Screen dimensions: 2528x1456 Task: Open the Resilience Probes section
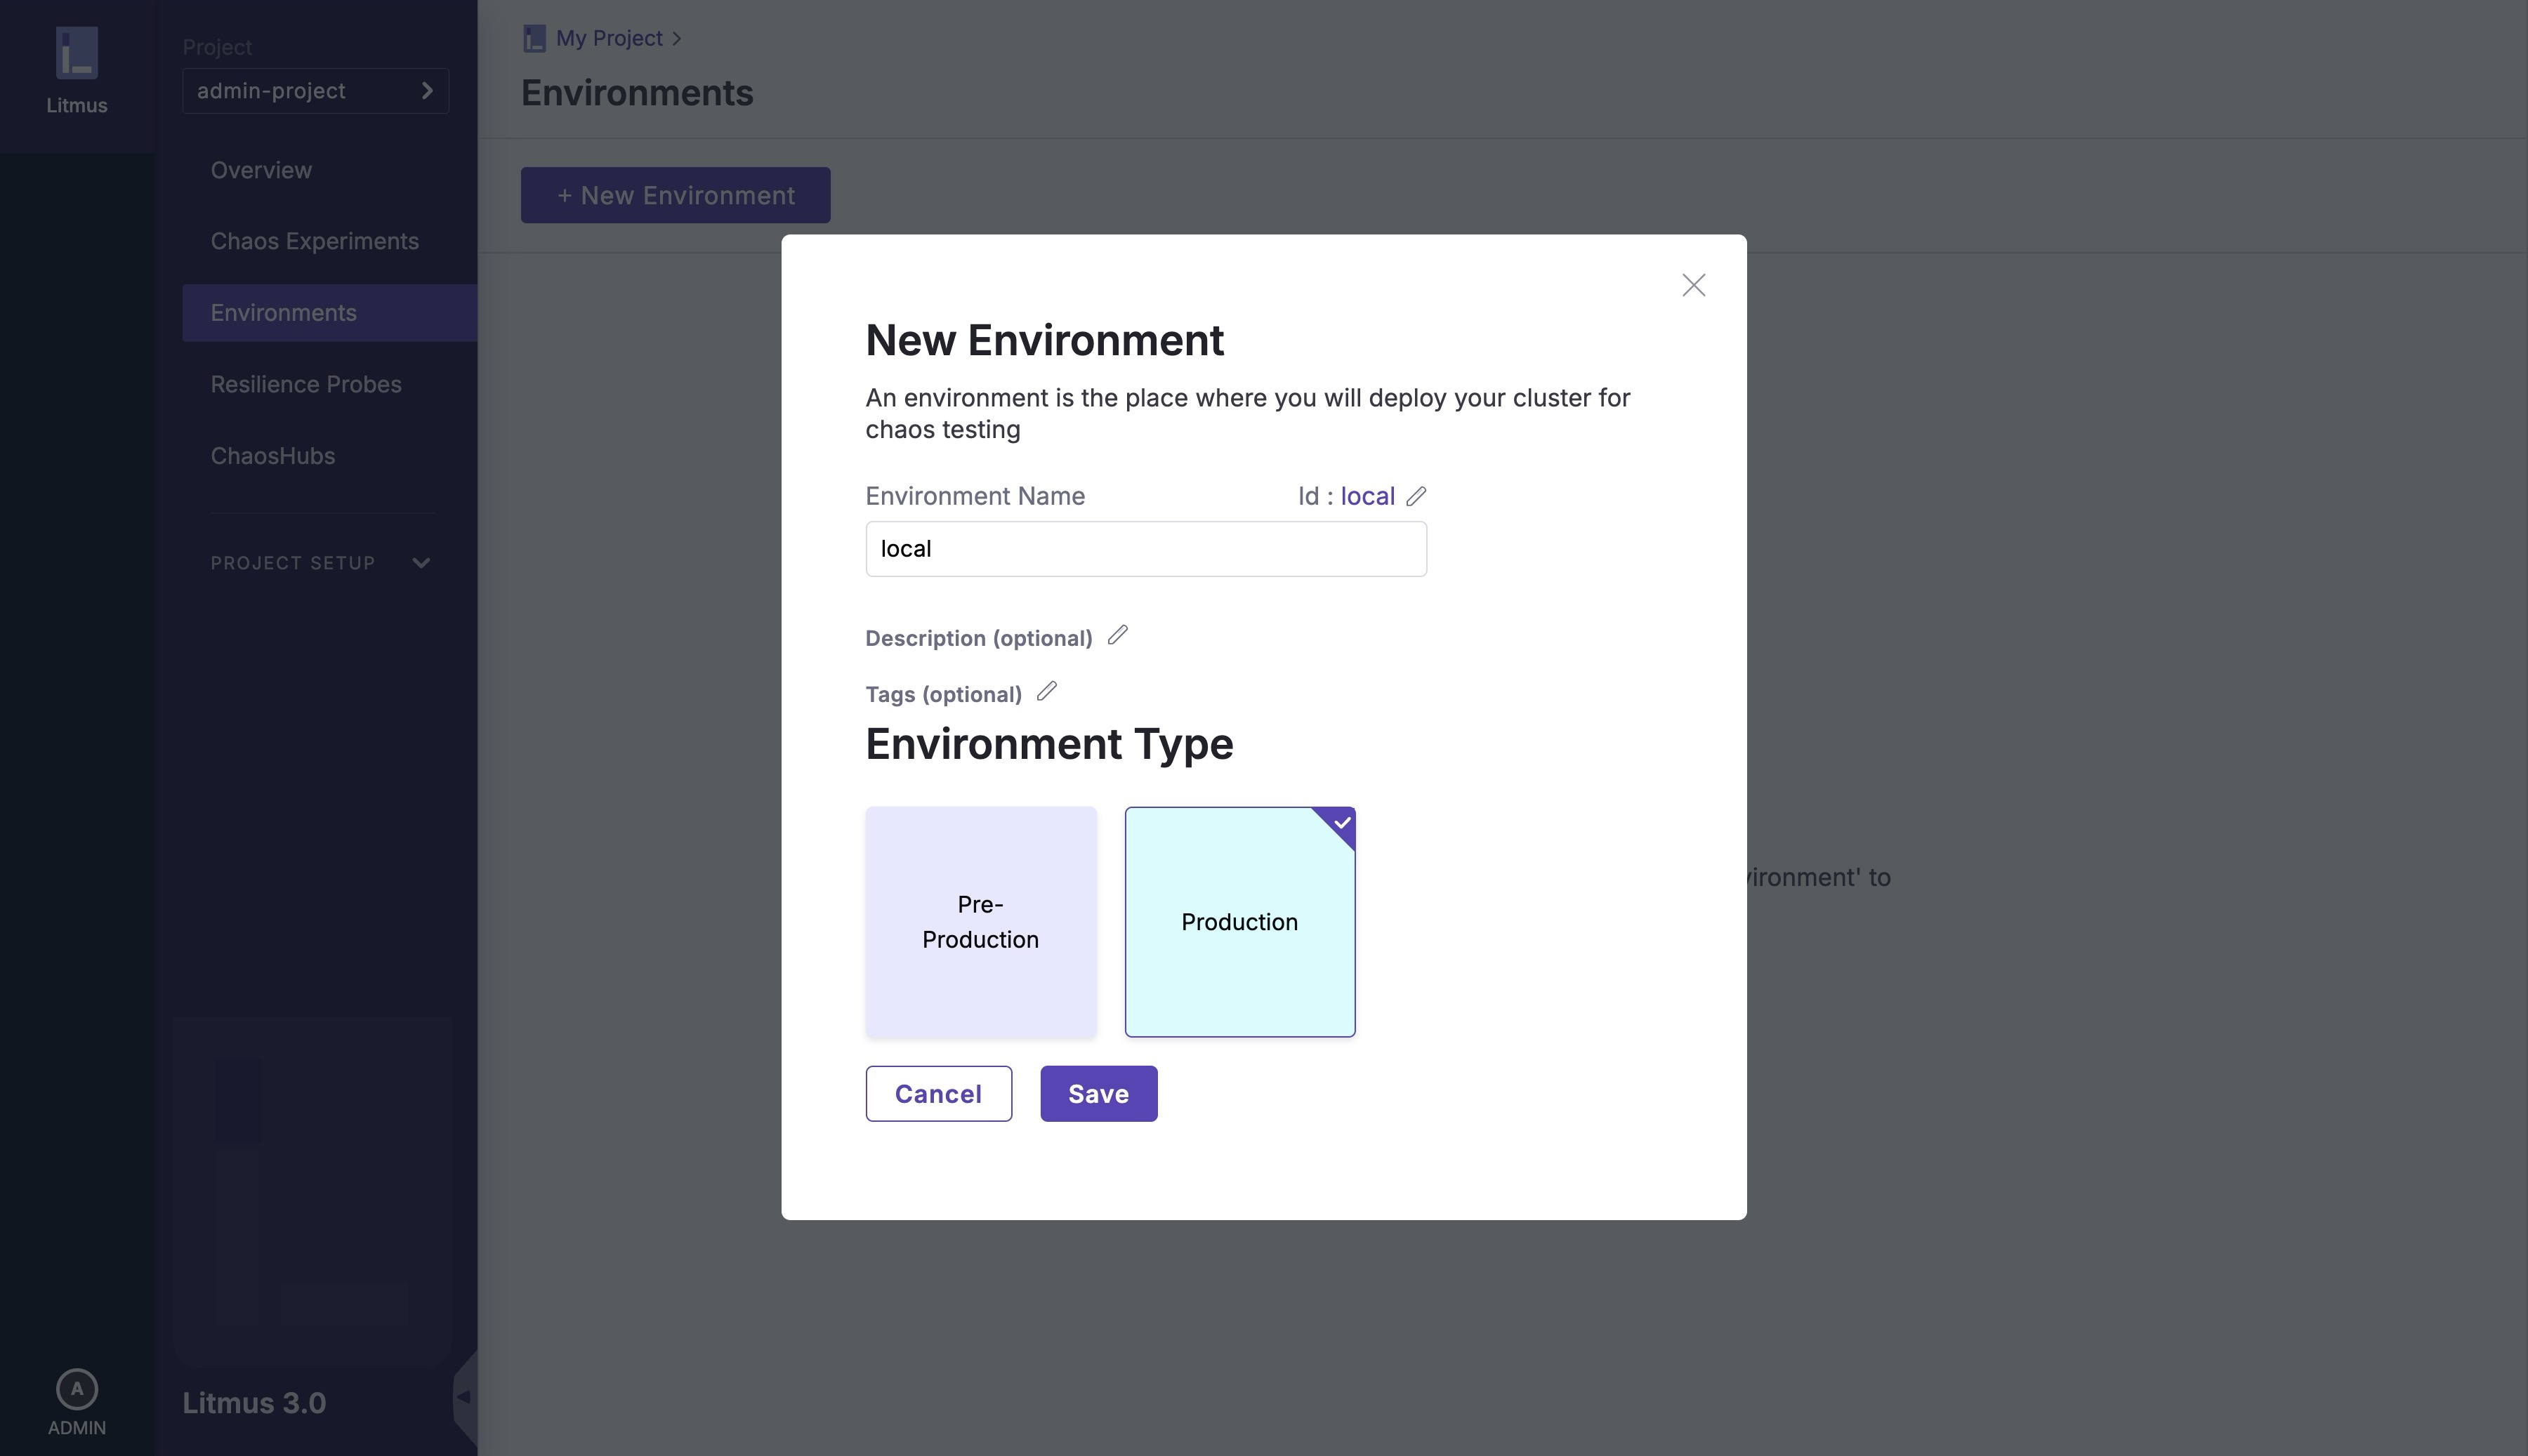(x=306, y=383)
